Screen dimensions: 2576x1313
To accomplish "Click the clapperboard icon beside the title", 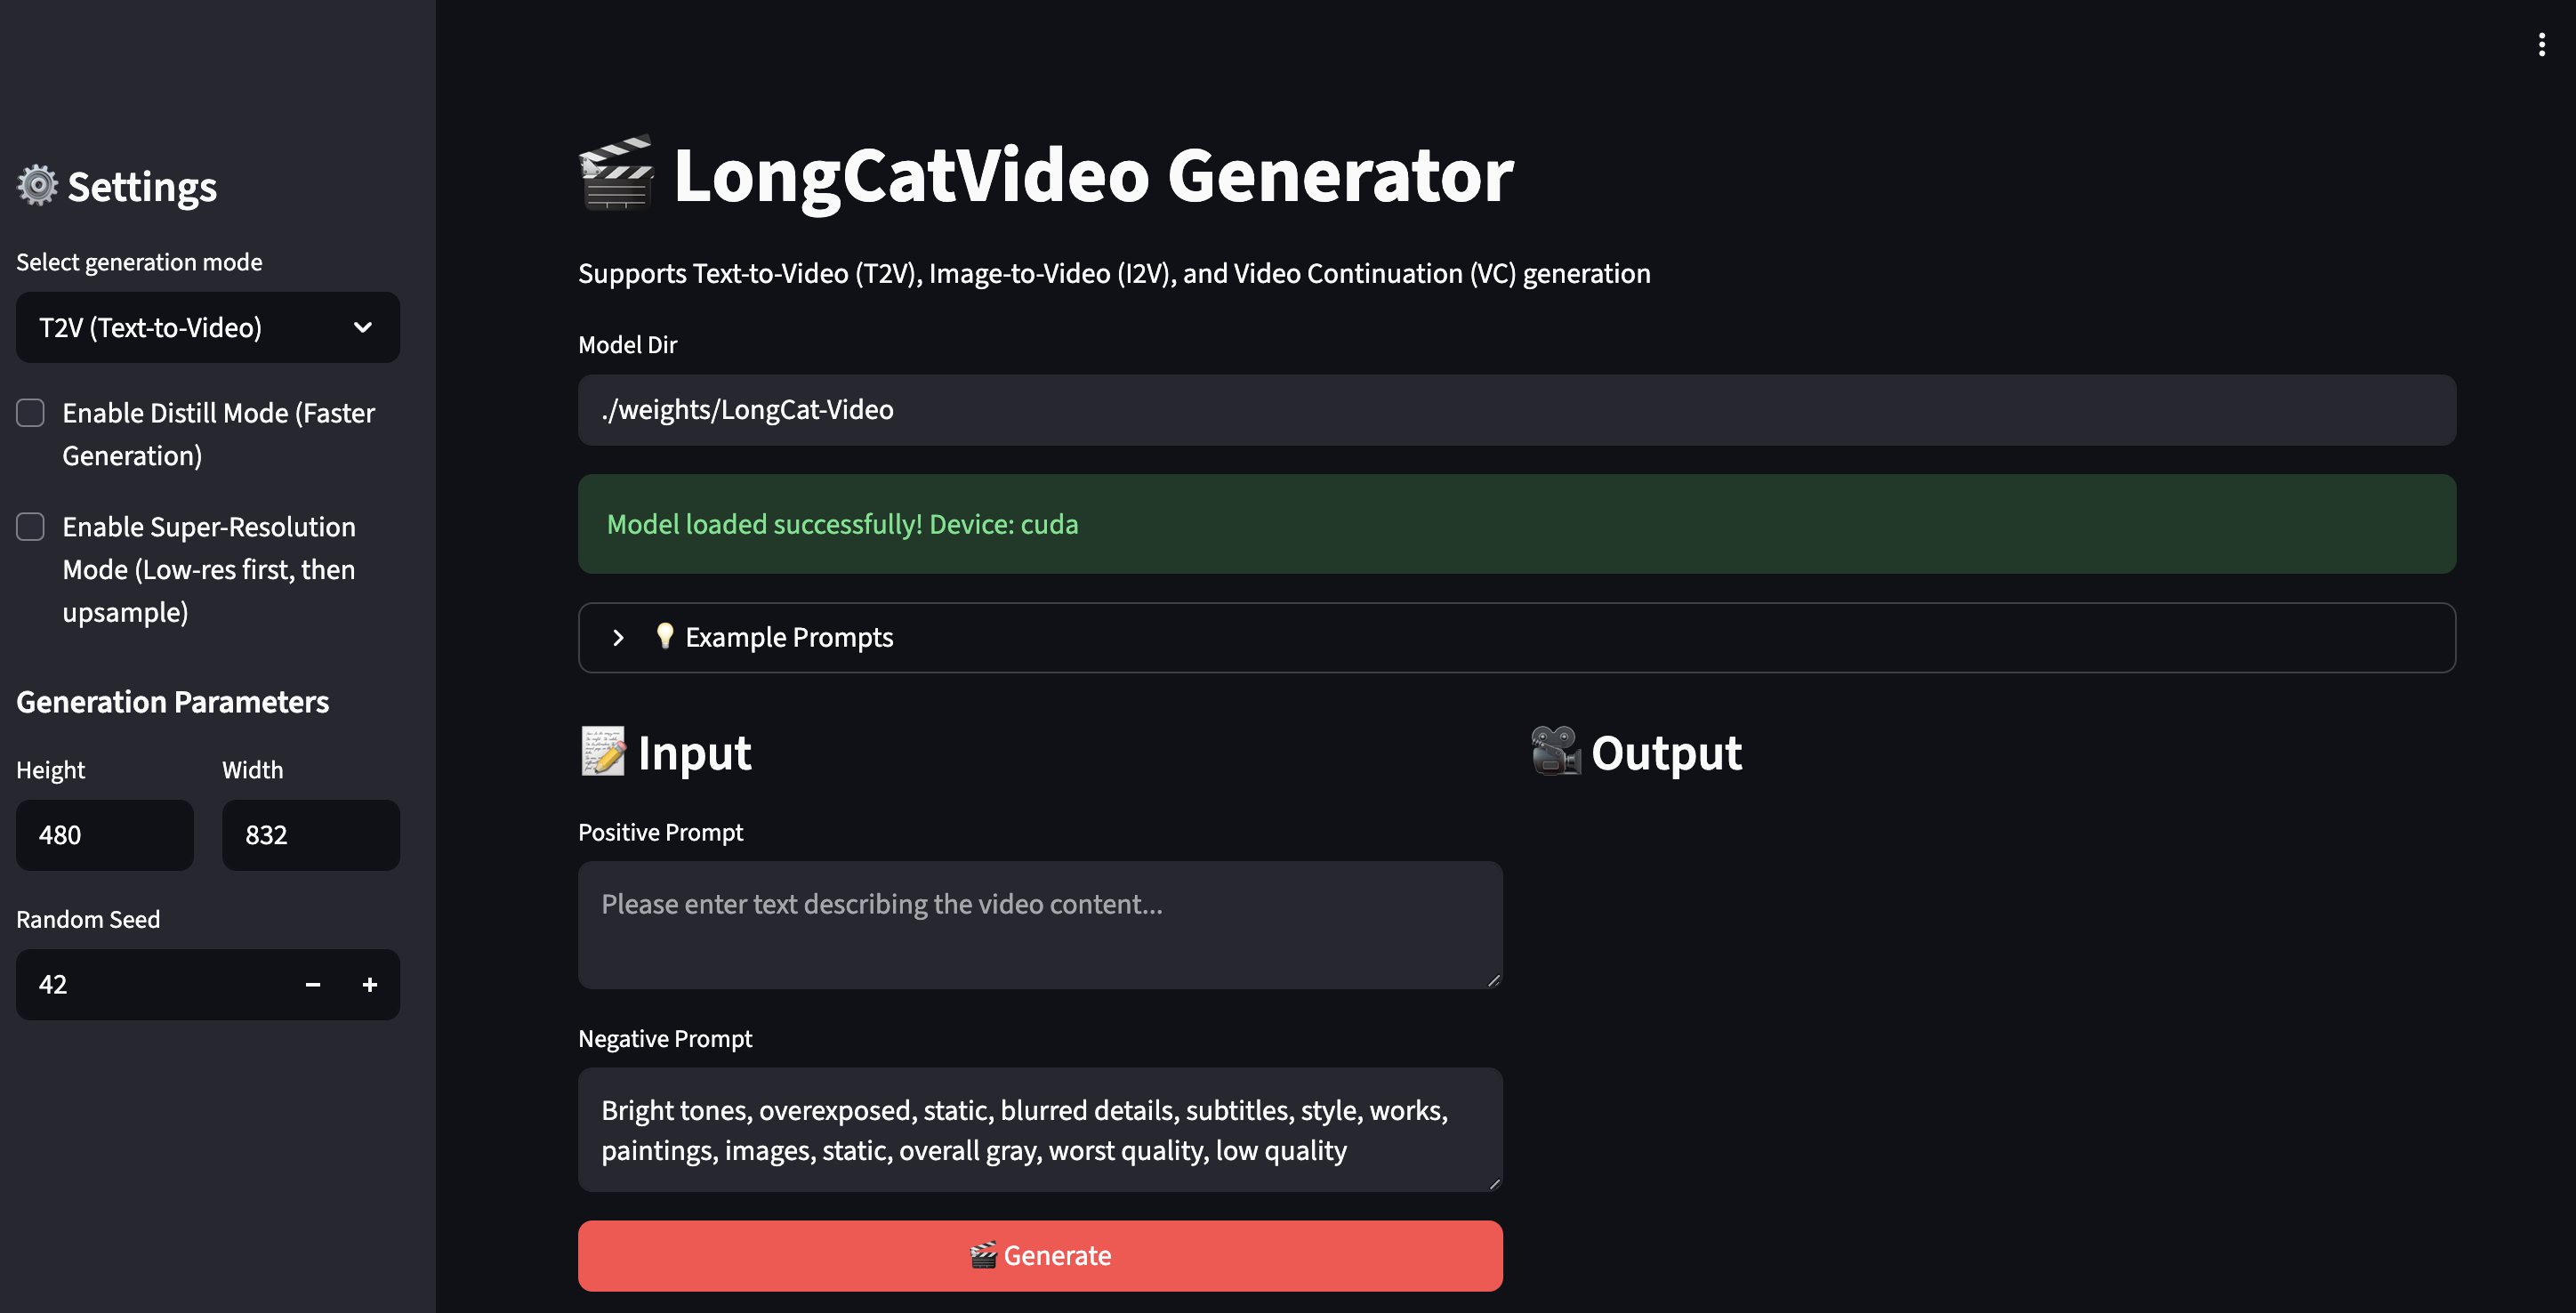I will [x=616, y=174].
